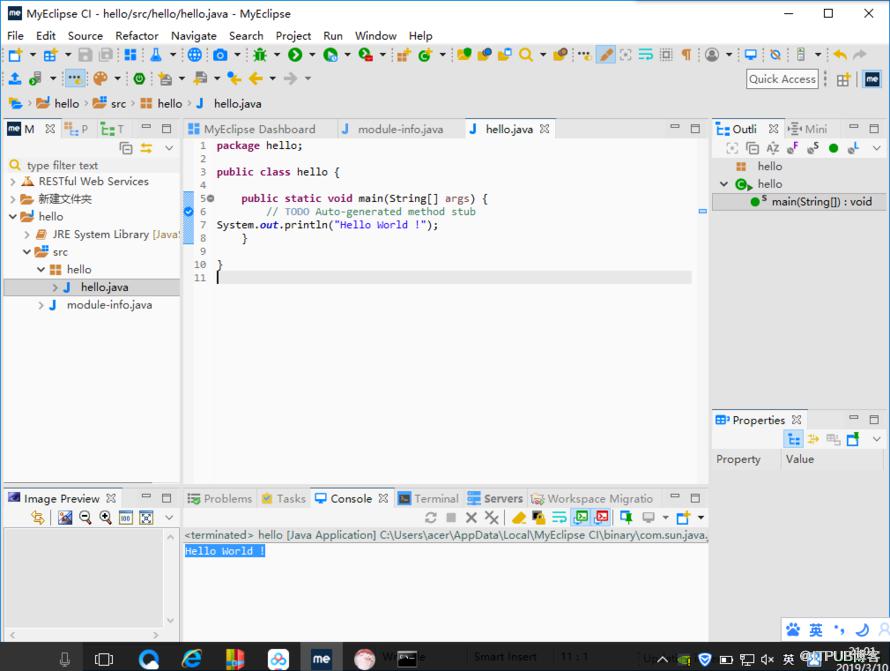Switch to the MyEclipse Dashboard tab
The image size is (890, 671).
253,129
